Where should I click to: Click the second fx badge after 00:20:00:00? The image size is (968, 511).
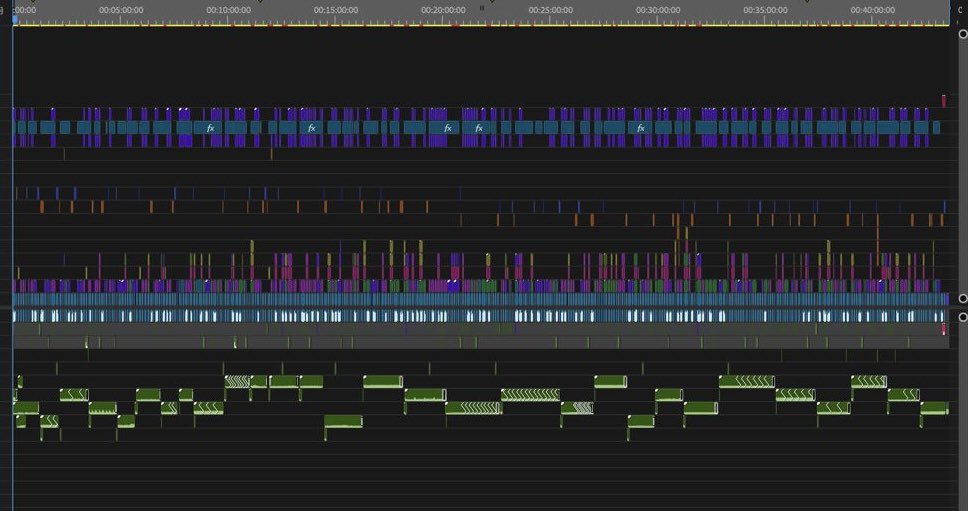[x=478, y=128]
